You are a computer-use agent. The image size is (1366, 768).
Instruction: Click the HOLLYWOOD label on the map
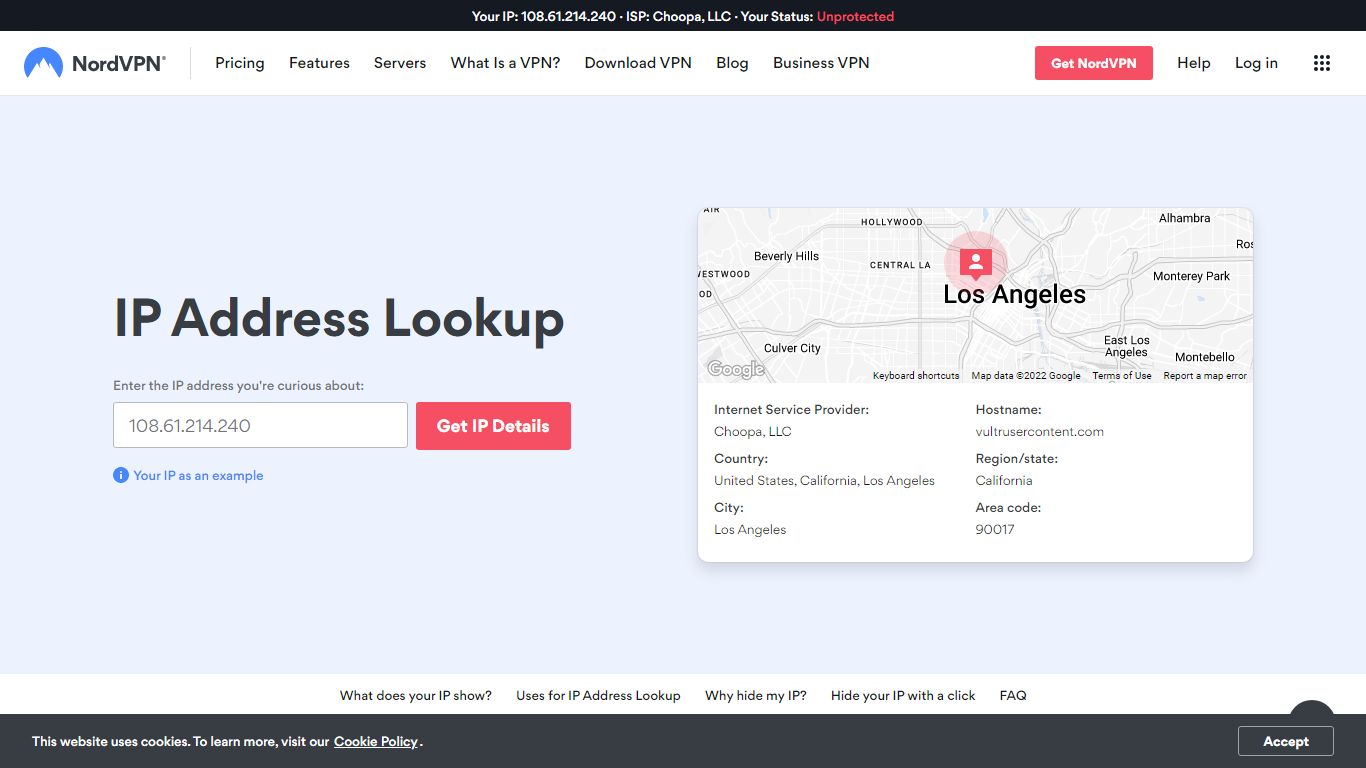pos(892,222)
